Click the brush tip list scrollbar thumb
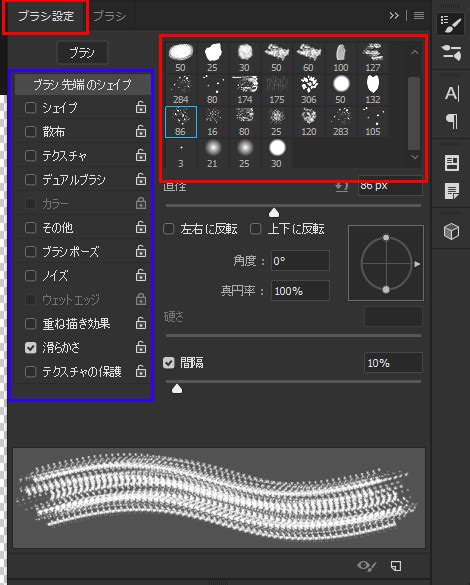The width and height of the screenshot is (470, 585). 414,113
